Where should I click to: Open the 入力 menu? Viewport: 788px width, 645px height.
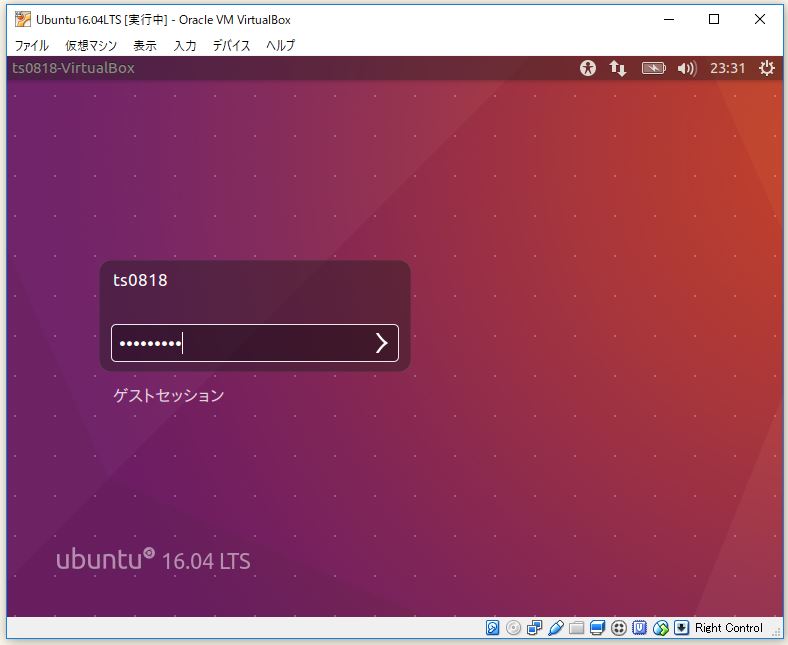coord(185,46)
